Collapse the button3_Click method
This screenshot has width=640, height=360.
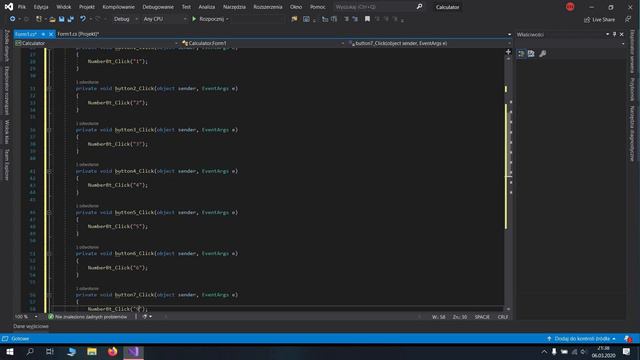49,130
